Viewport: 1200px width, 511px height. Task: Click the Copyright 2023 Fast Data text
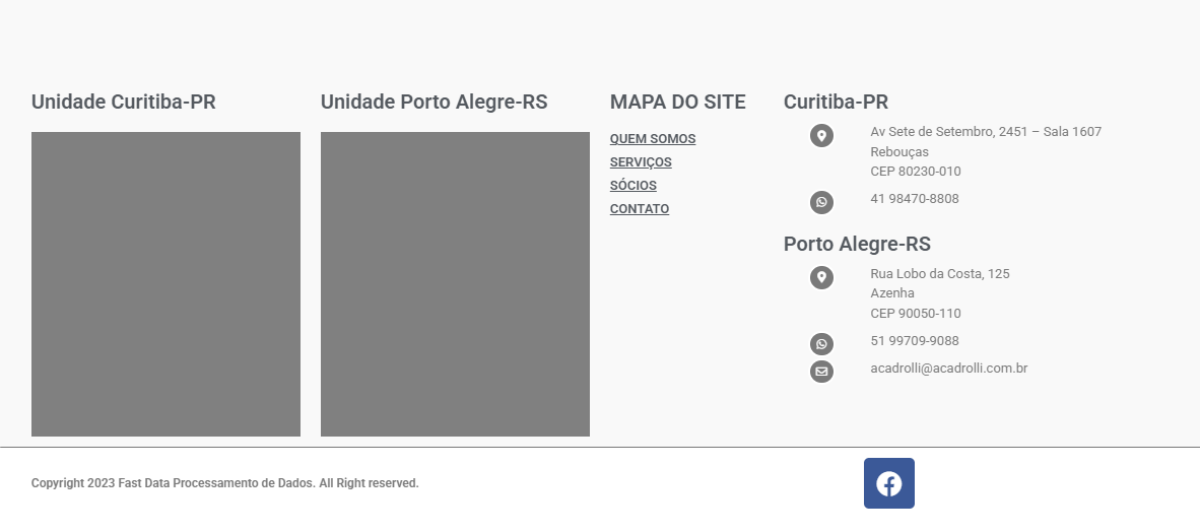pos(225,484)
